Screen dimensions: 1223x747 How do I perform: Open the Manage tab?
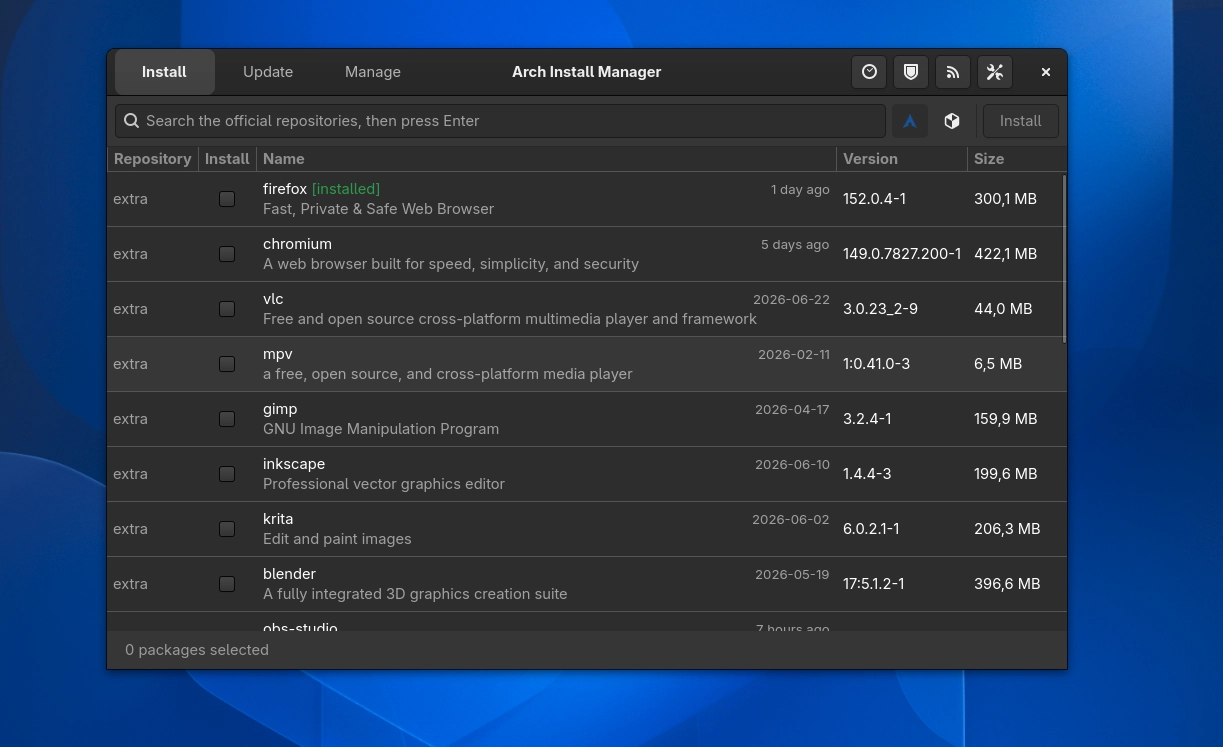coord(373,72)
